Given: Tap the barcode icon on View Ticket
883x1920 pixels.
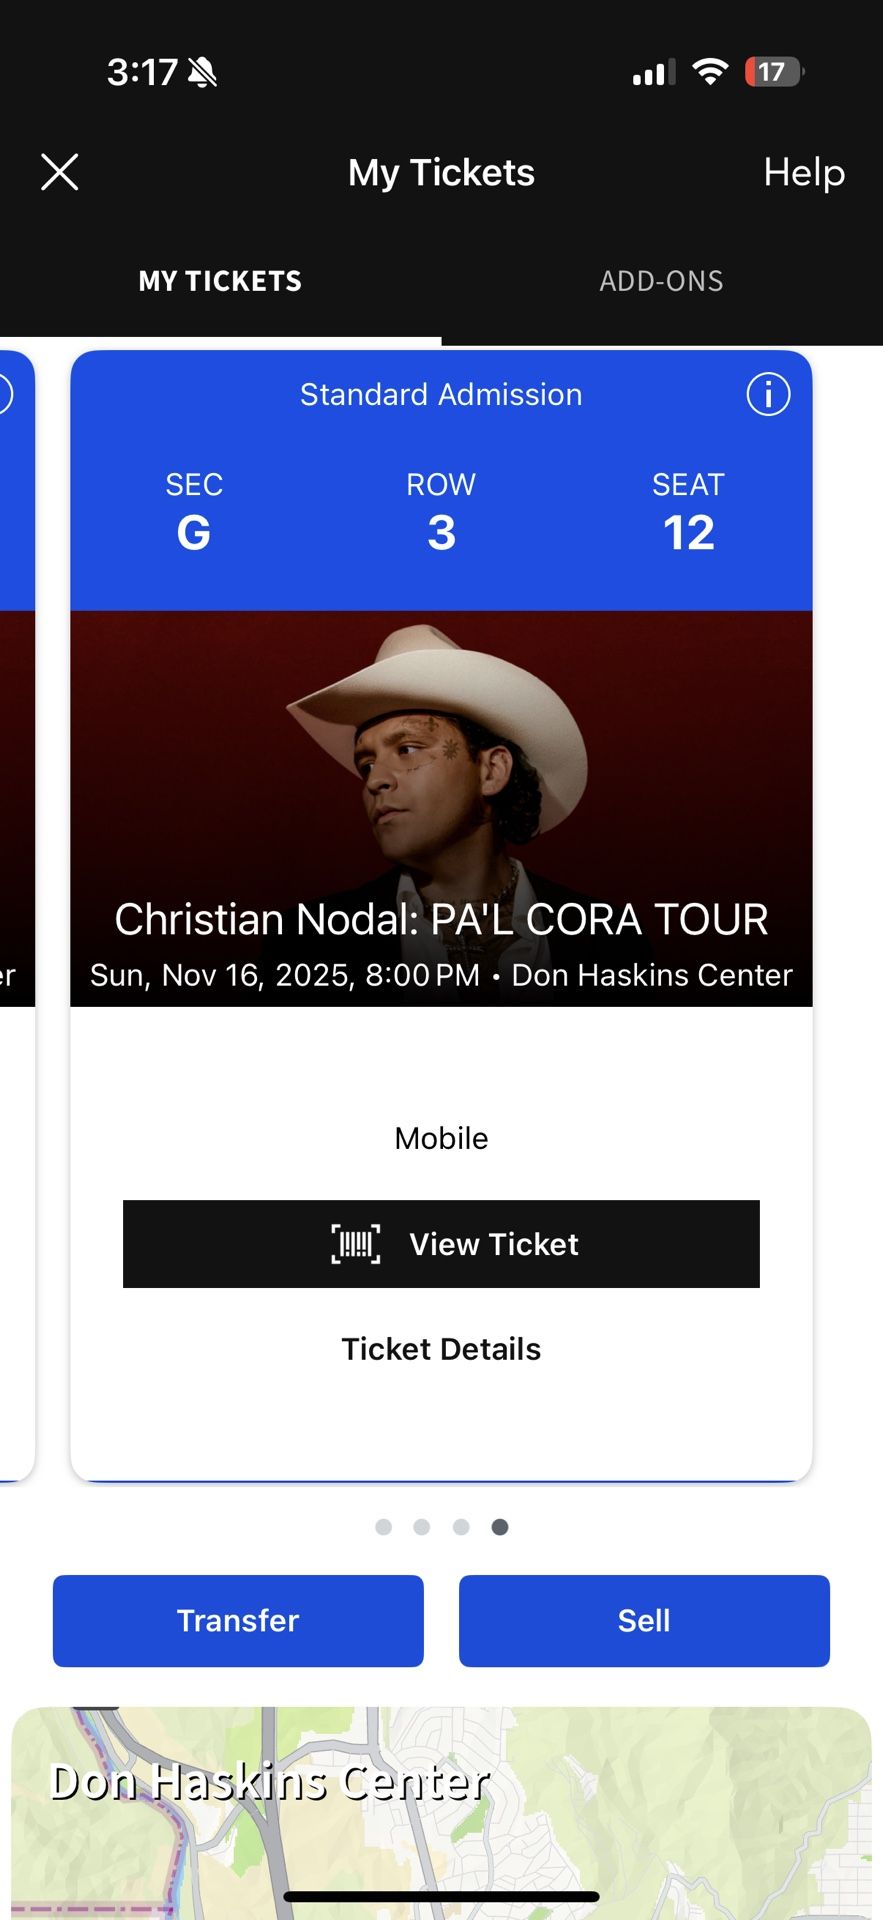Looking at the screenshot, I should pos(356,1244).
